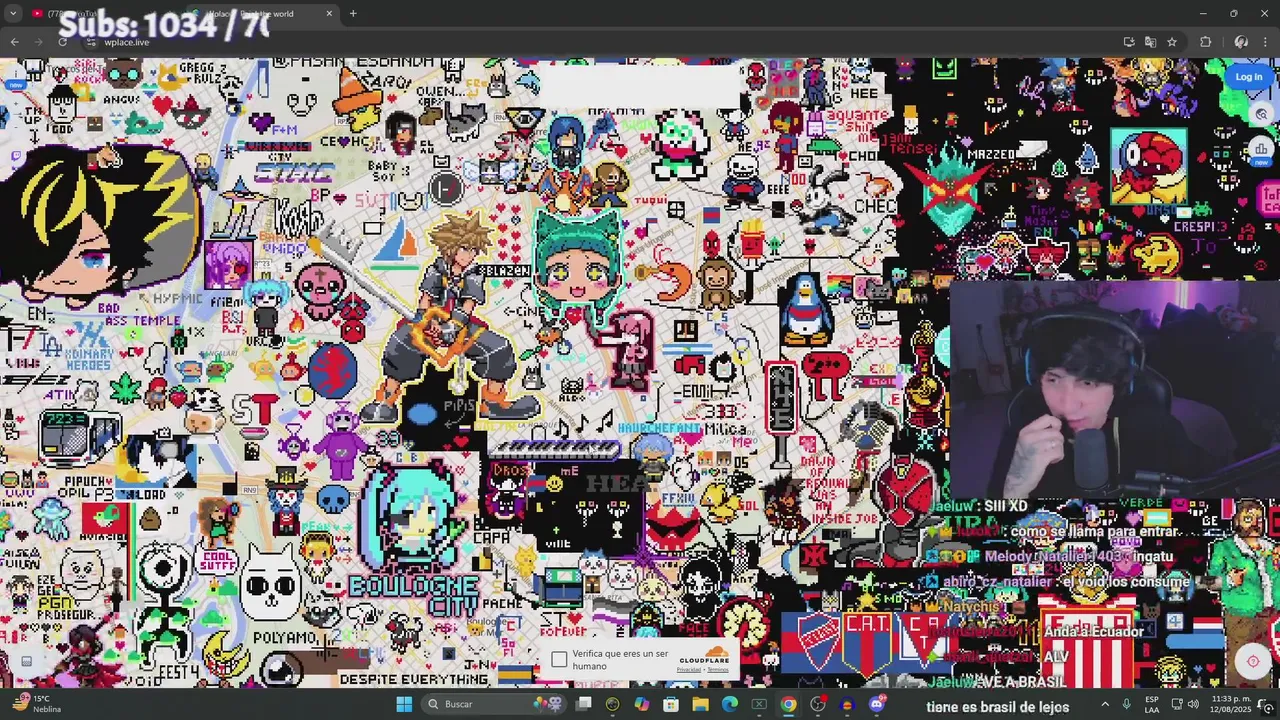1280x720 pixels.
Task: Show hidden system tray icons
Action: pyautogui.click(x=1105, y=704)
